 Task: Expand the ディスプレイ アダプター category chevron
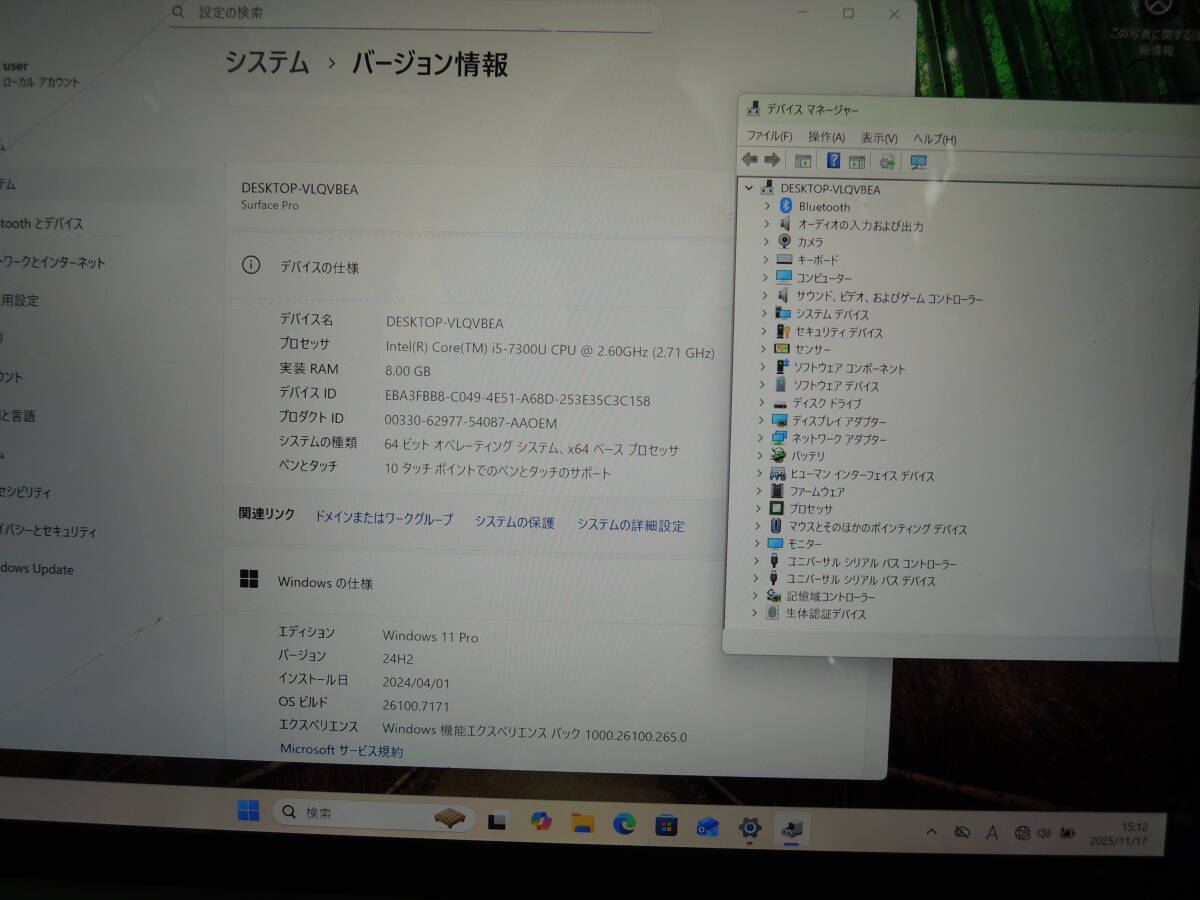tap(762, 421)
